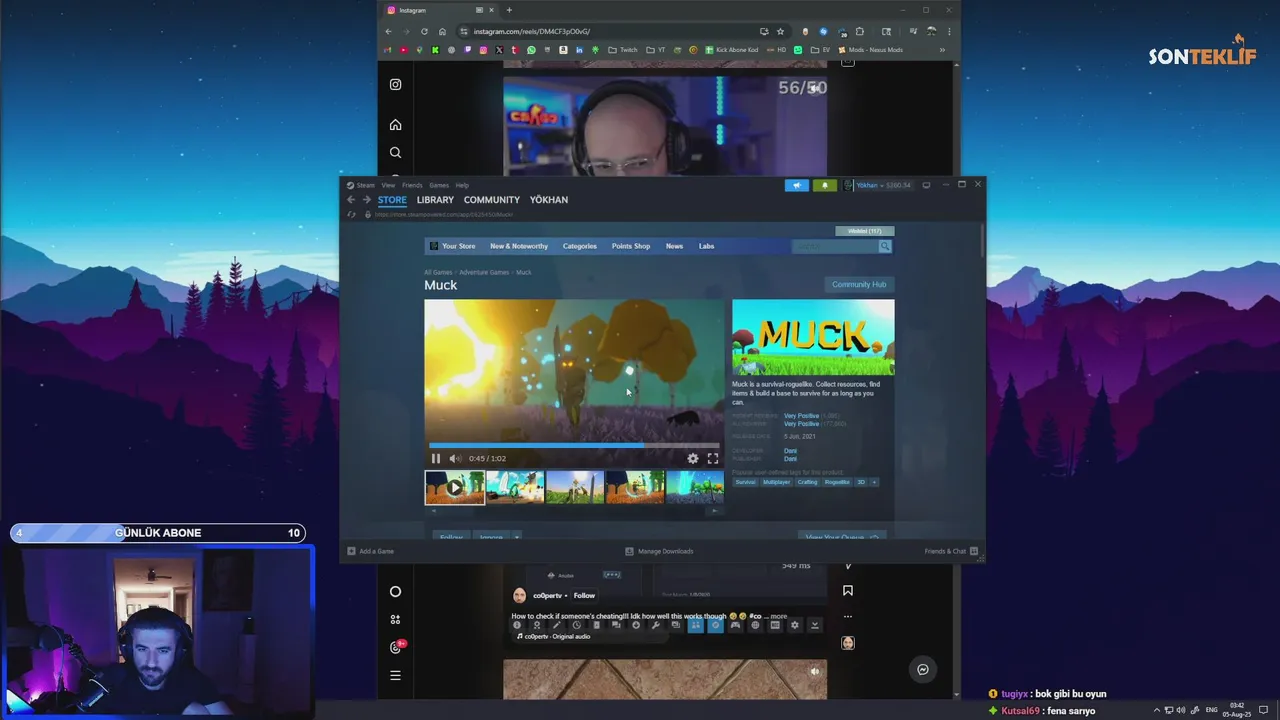Go forward in Steam navigation
This screenshot has width=1280, height=720.
point(366,200)
